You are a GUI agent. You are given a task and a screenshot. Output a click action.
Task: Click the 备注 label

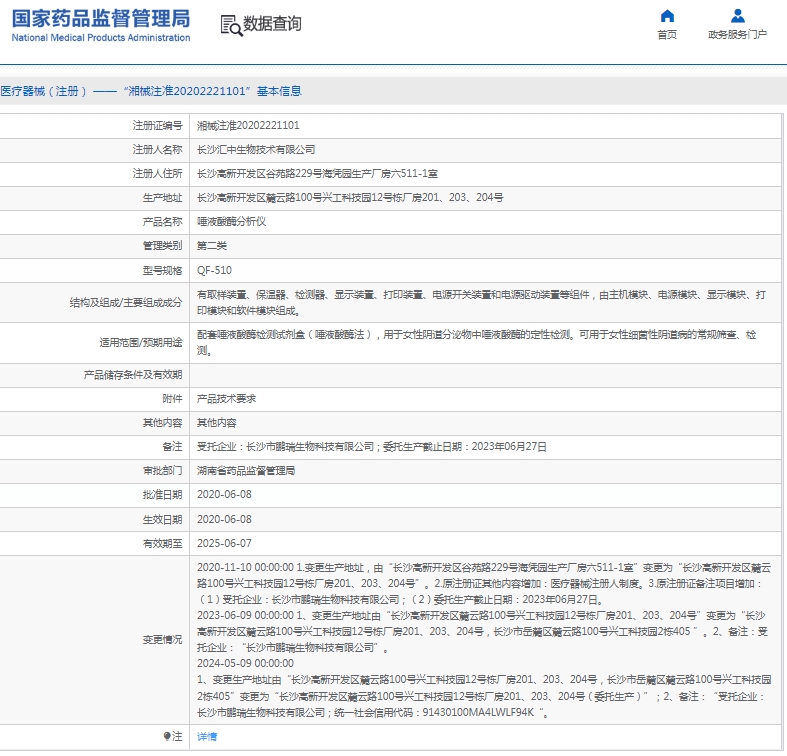click(x=172, y=447)
